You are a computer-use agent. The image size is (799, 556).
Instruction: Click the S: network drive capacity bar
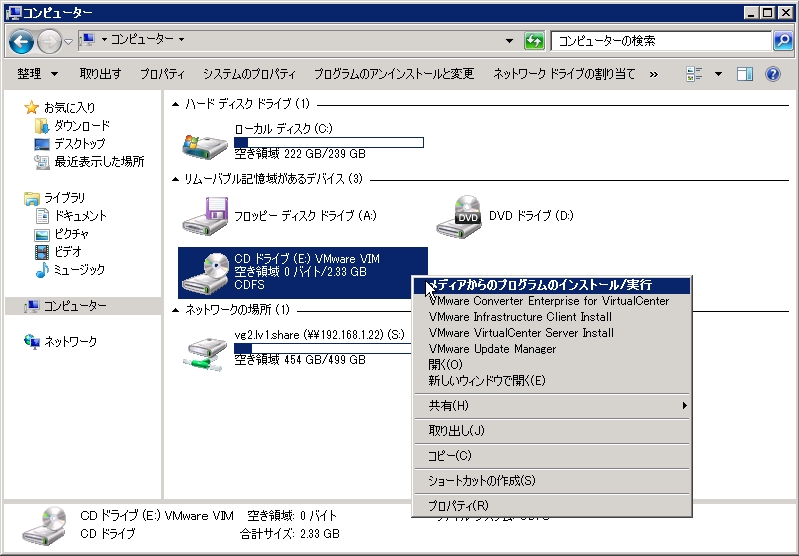[323, 349]
